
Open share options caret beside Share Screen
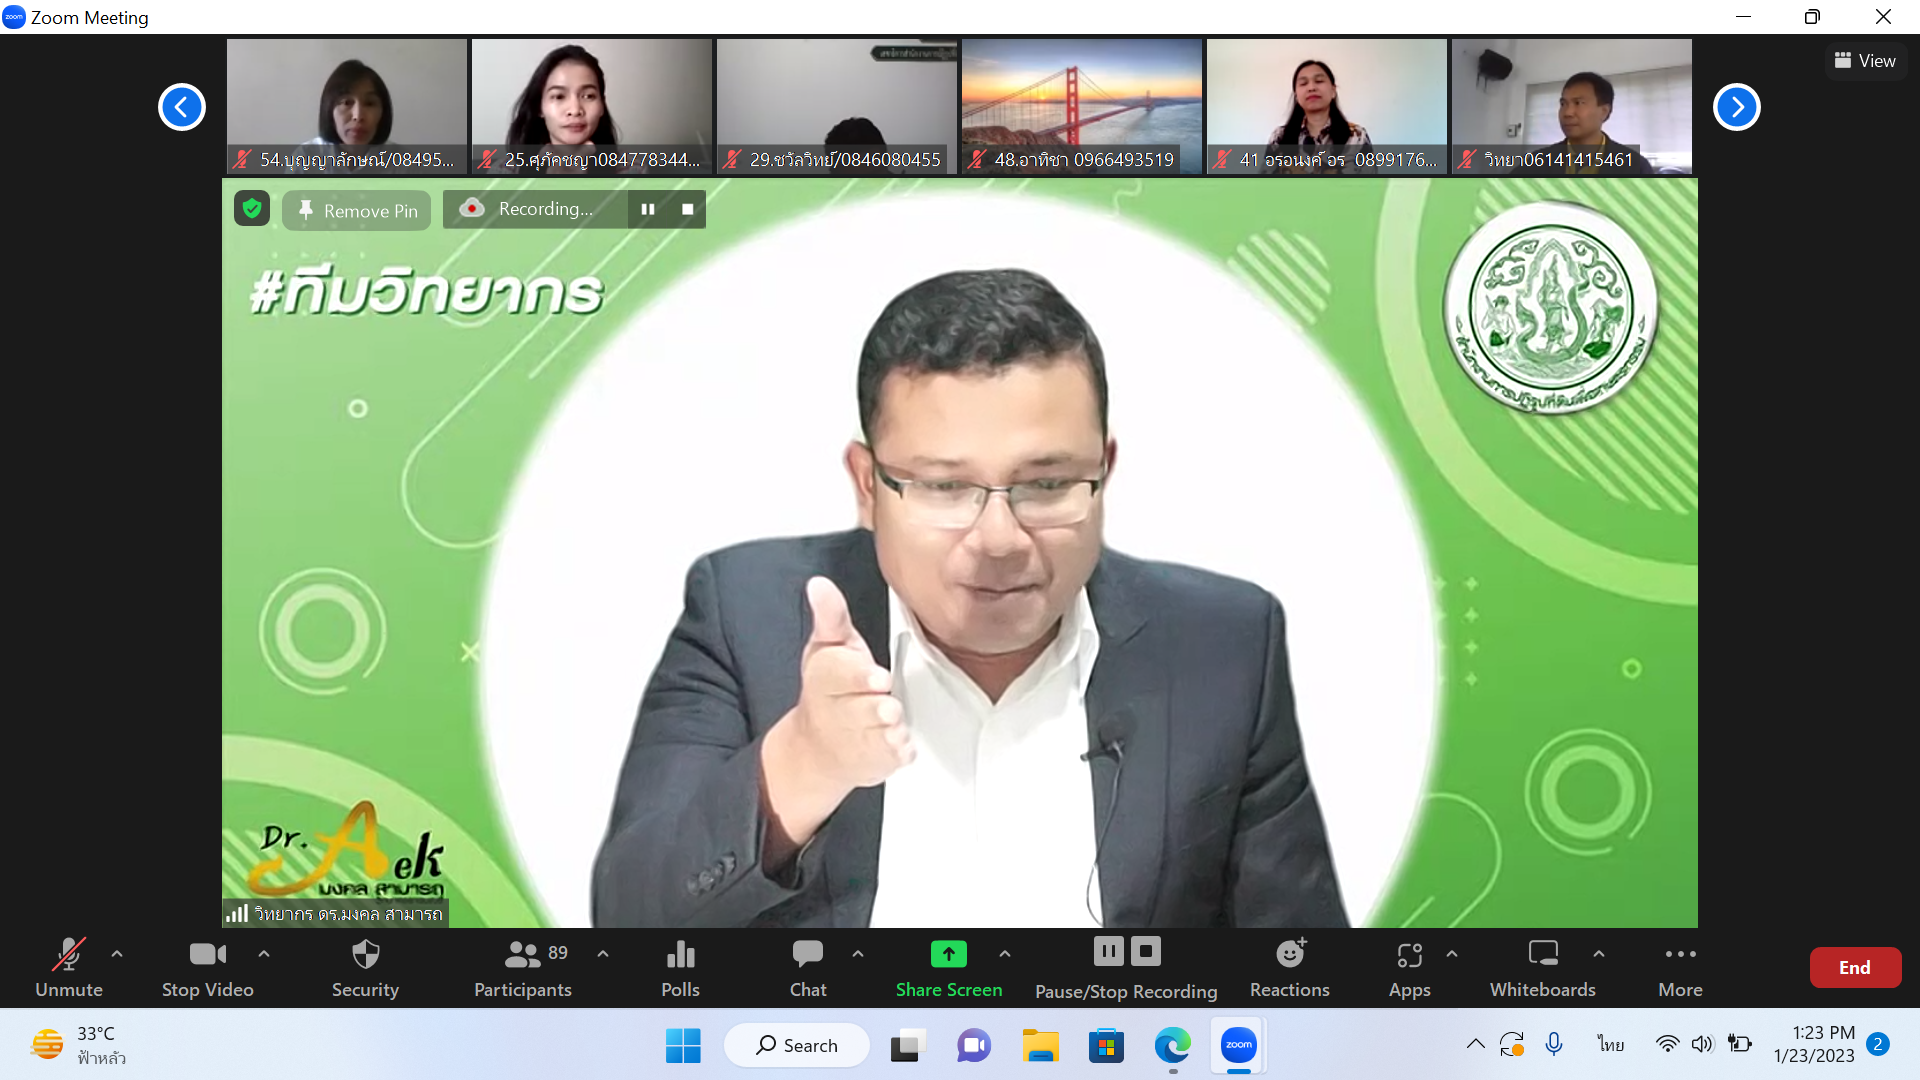pyautogui.click(x=1005, y=954)
